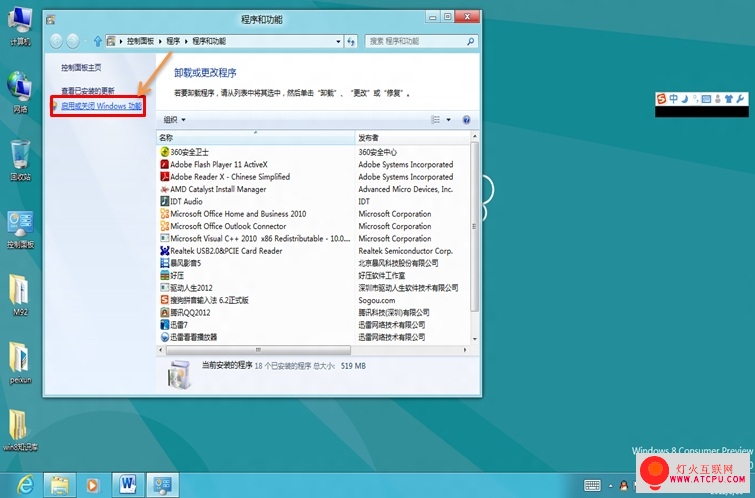Select the Microsoft Office Home and Business icon
755x498 pixels.
[x=165, y=214]
